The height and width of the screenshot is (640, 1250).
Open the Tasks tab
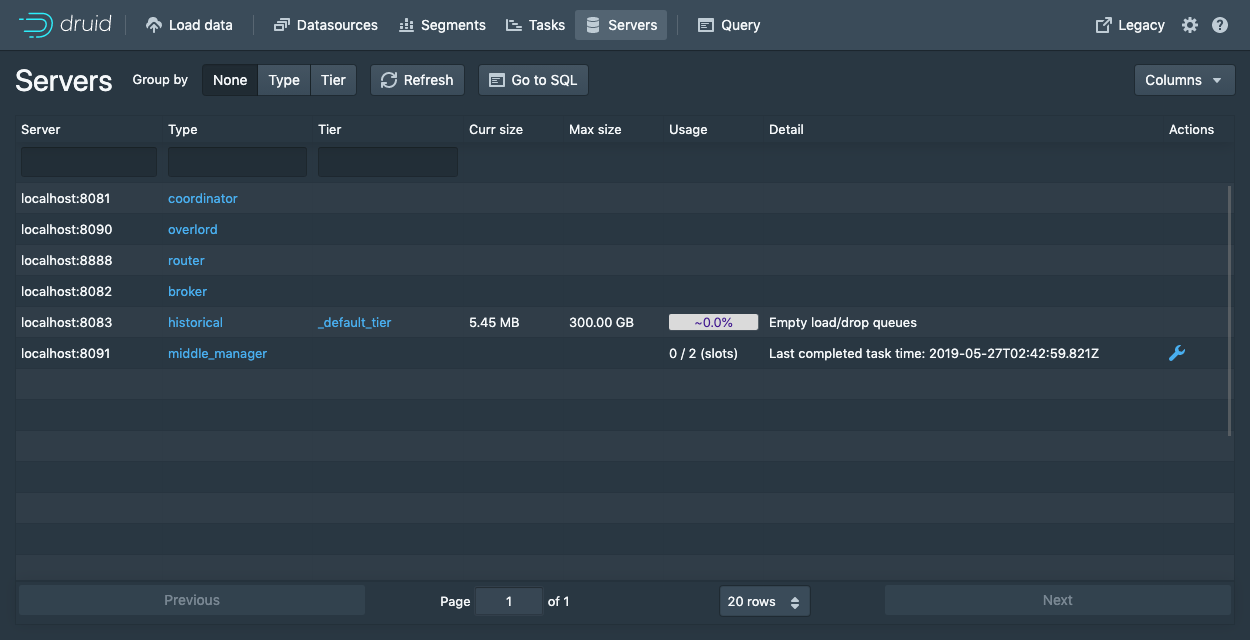tap(535, 25)
